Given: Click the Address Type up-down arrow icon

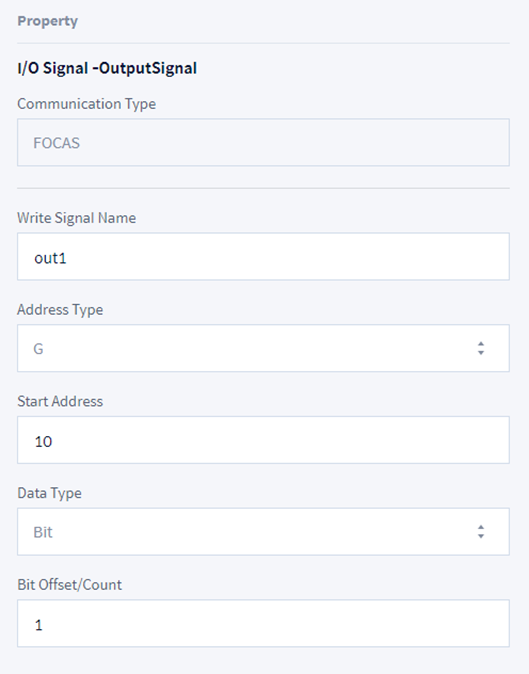Looking at the screenshot, I should (x=481, y=348).
